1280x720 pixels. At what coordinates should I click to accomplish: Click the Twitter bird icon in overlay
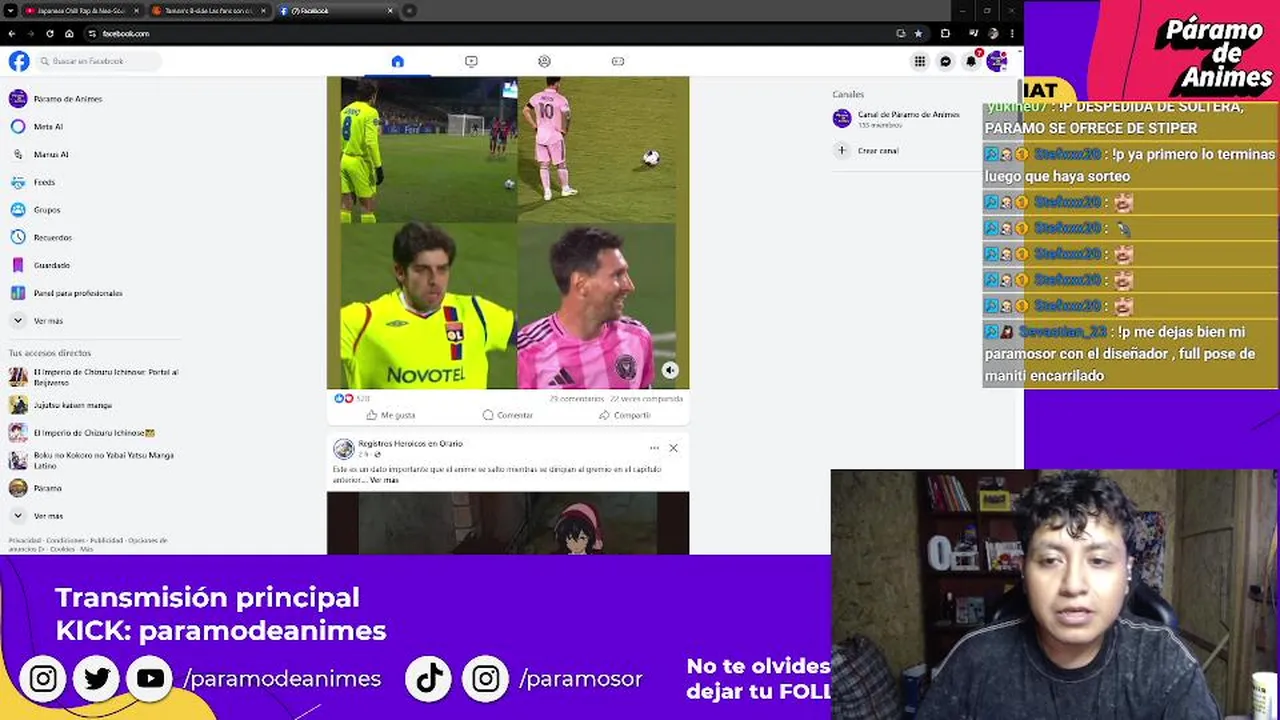point(97,679)
